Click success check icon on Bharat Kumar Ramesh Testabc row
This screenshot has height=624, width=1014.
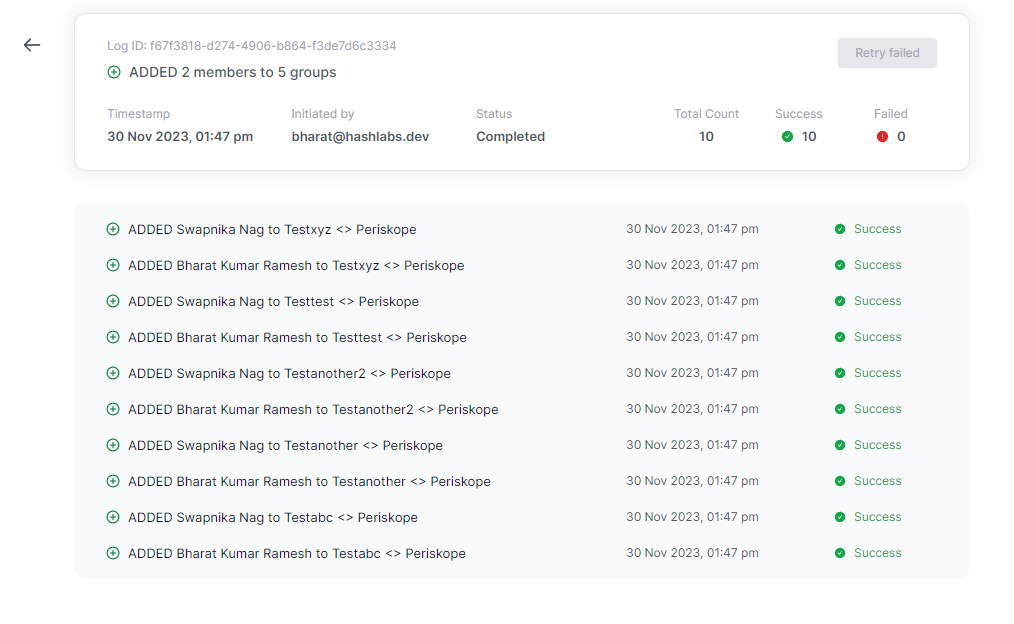(839, 553)
